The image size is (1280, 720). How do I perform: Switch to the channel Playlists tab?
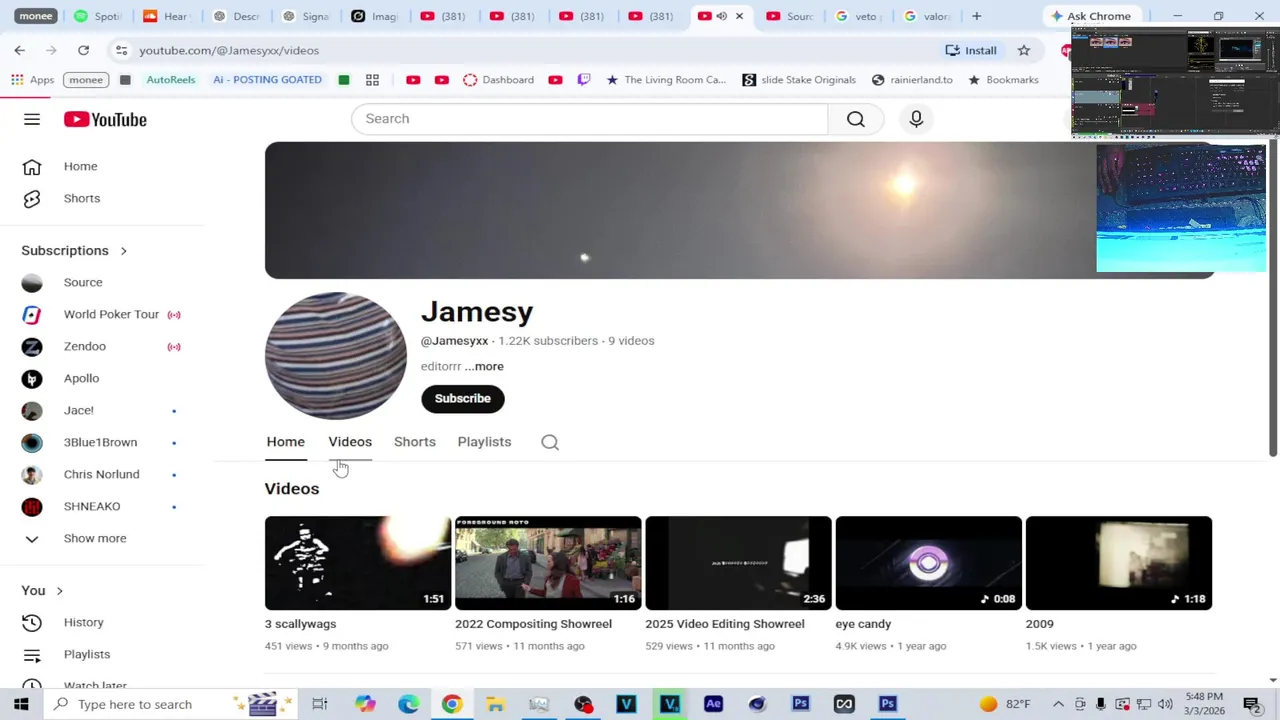click(x=484, y=442)
